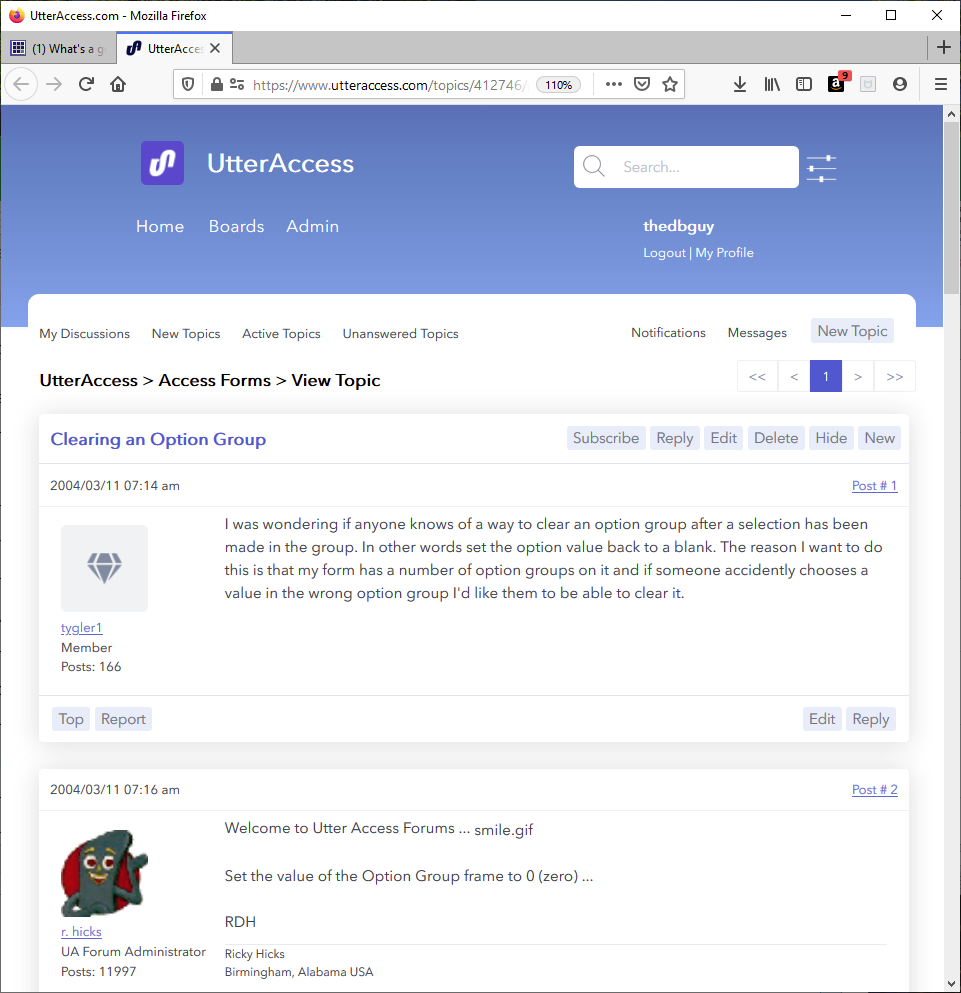Click Reply in the topic header
This screenshot has height=993, width=961.
(x=675, y=438)
